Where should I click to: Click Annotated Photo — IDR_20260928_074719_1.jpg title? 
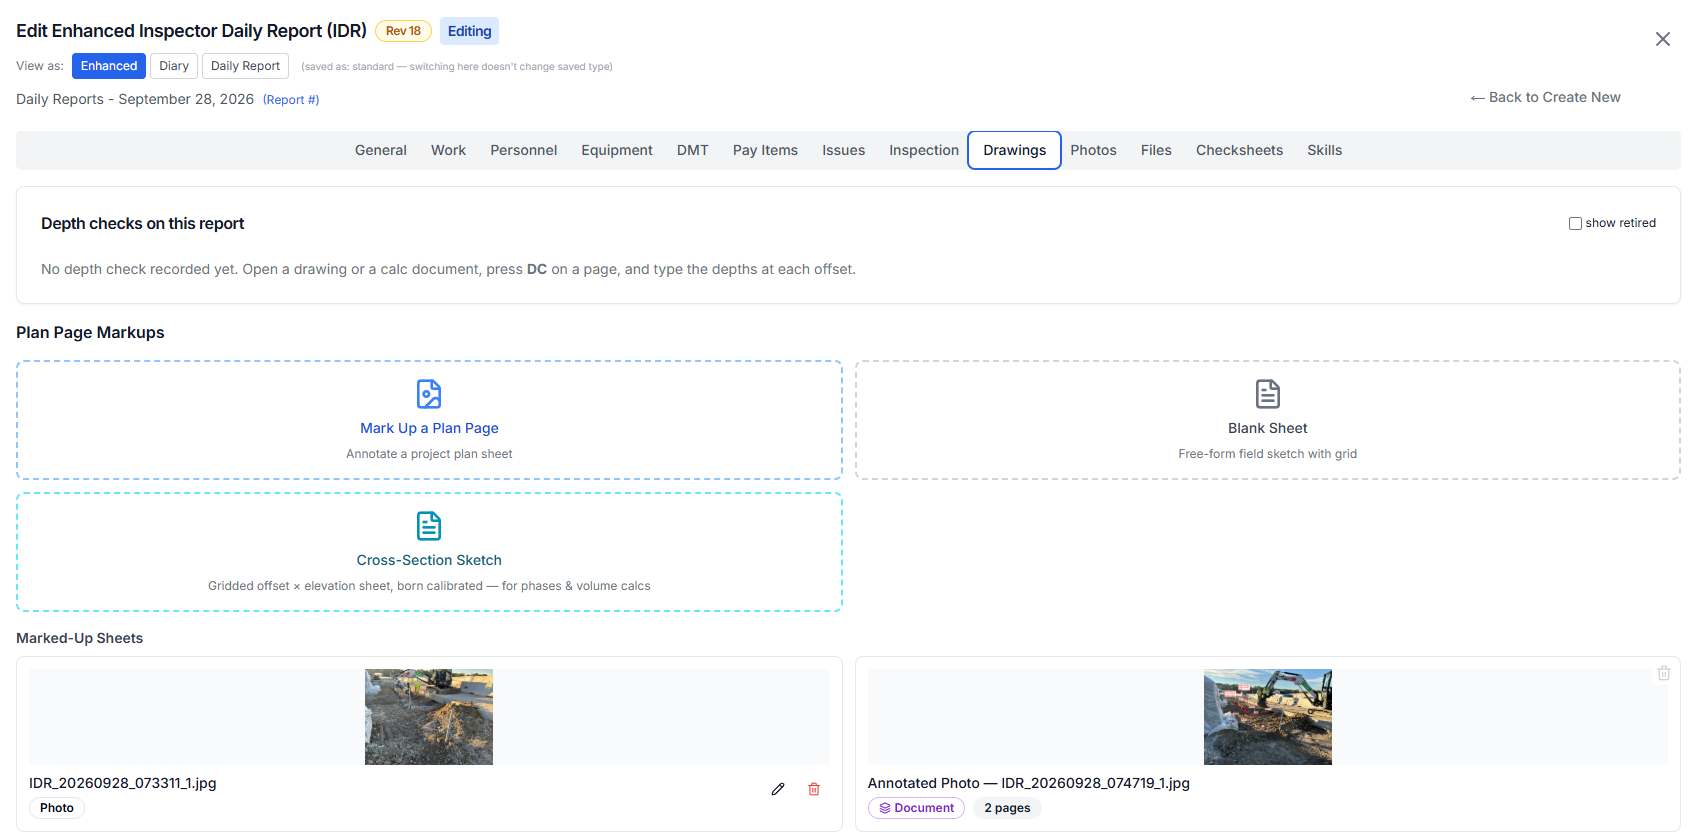pyautogui.click(x=1029, y=783)
